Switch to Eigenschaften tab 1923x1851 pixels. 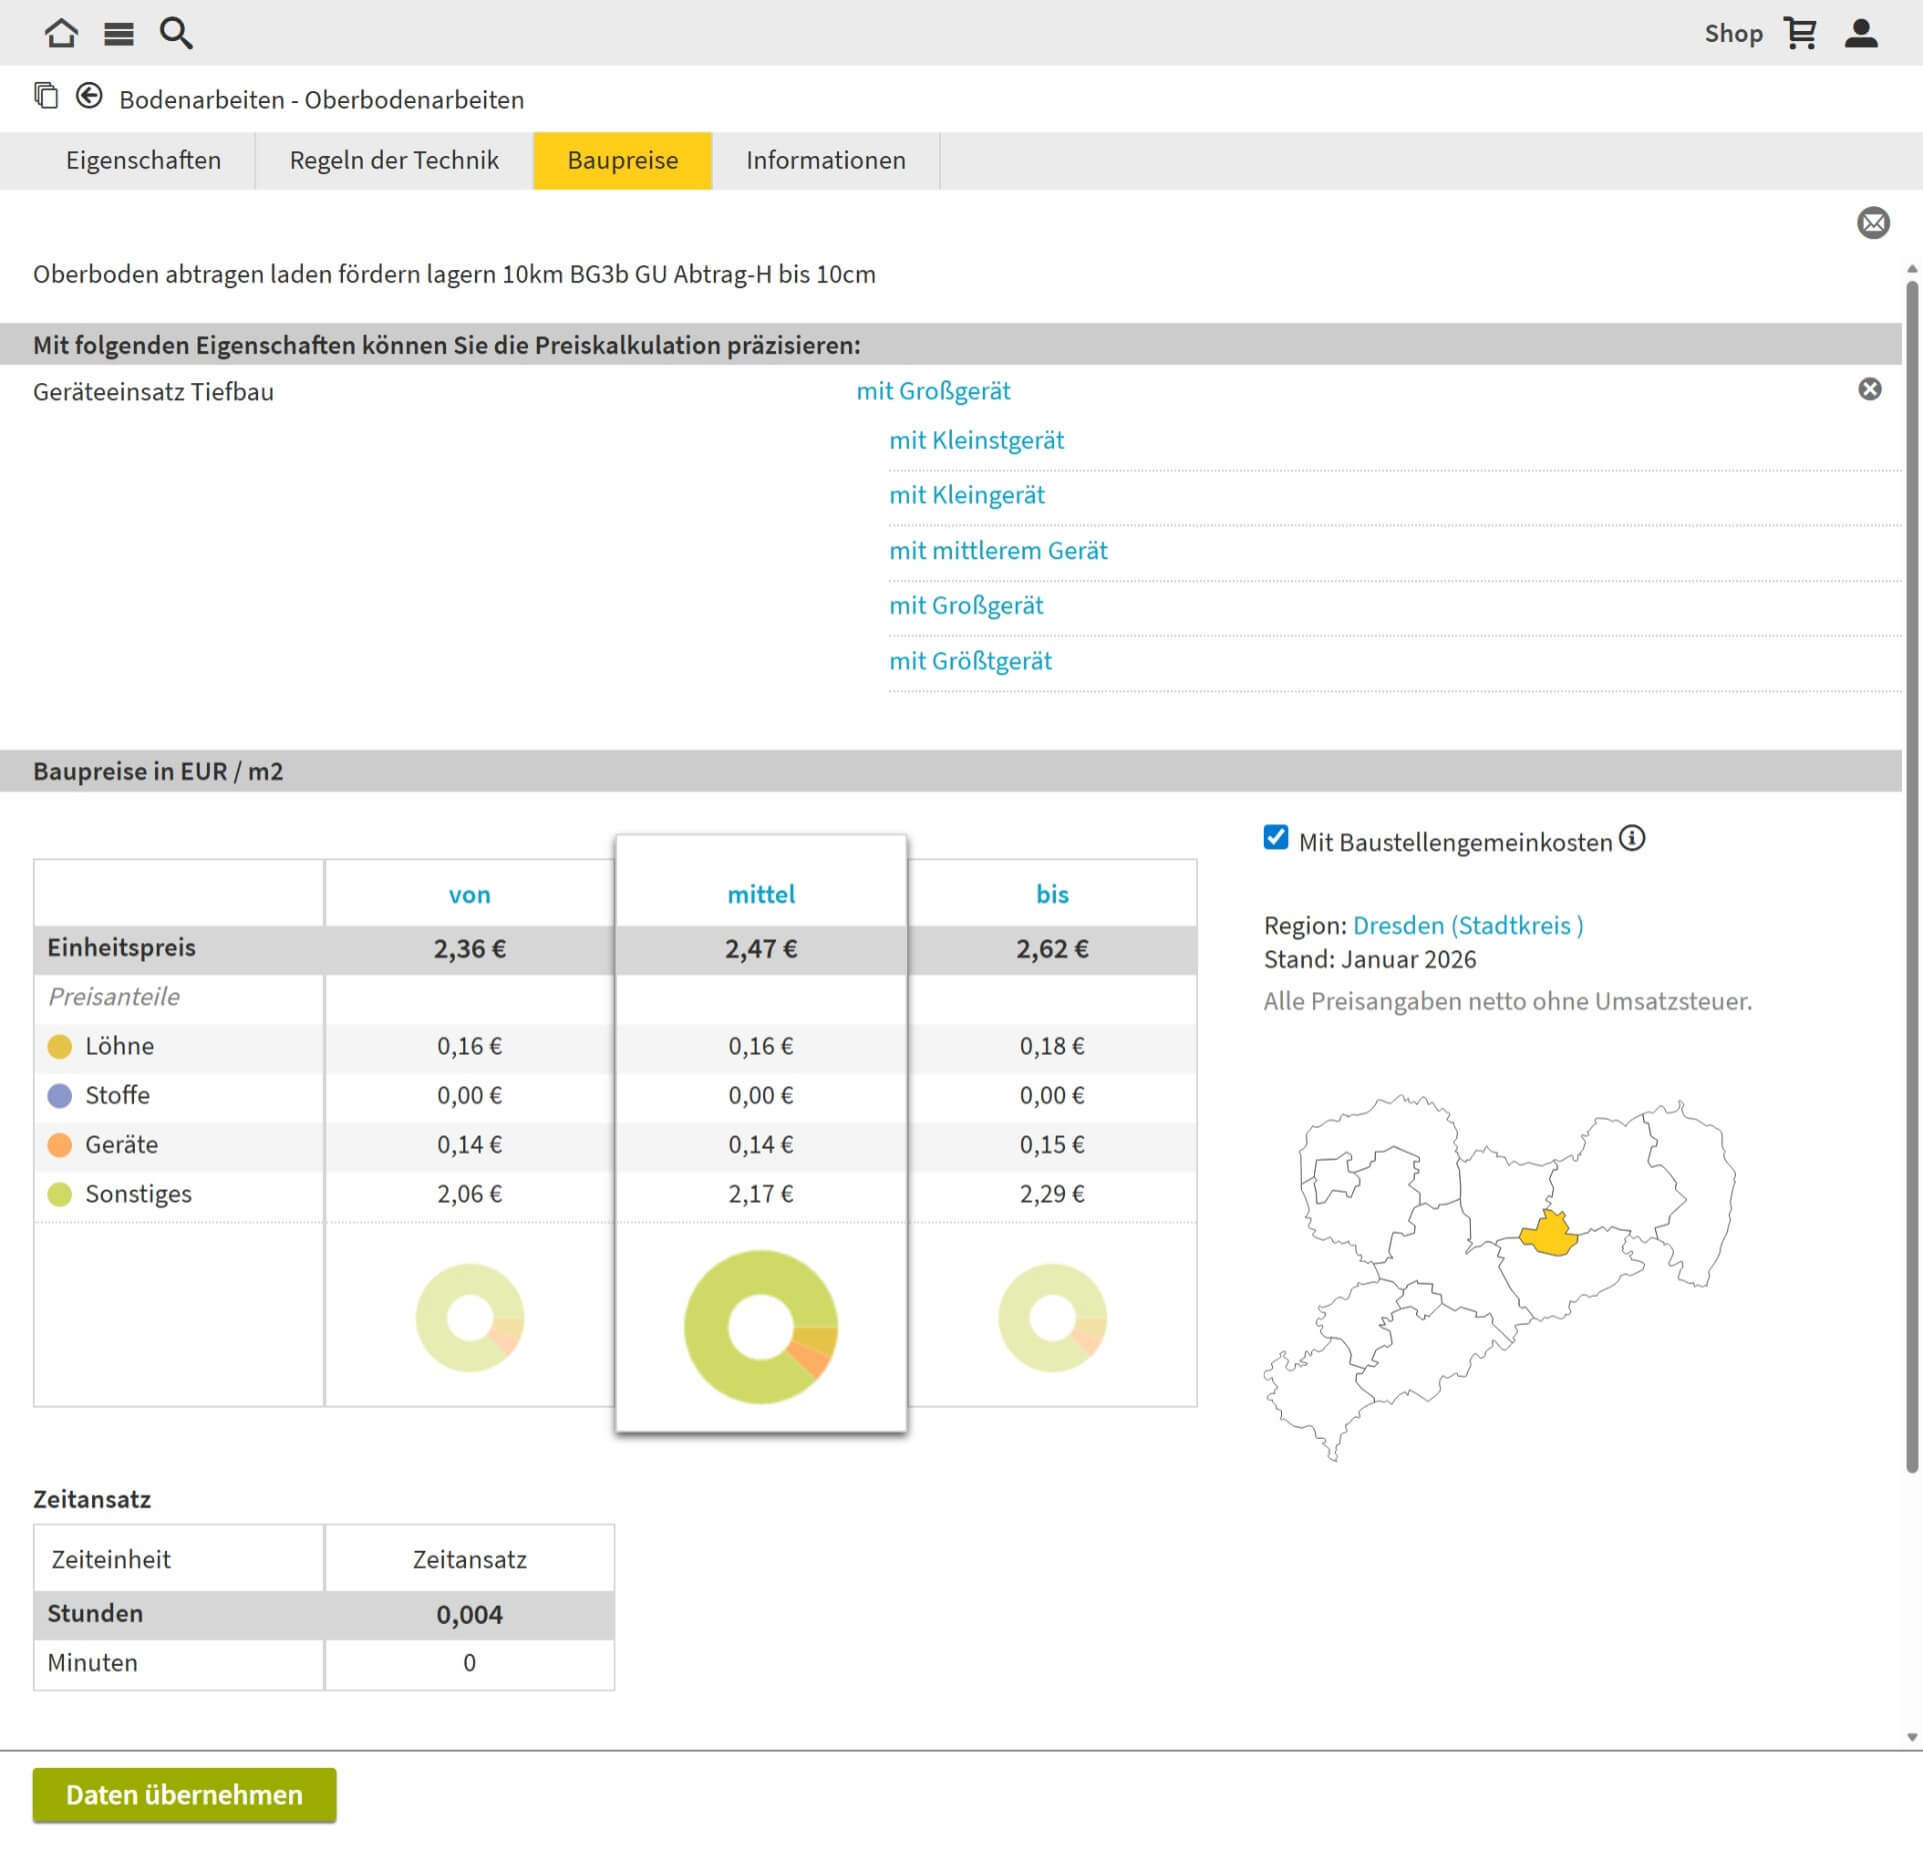tap(143, 160)
